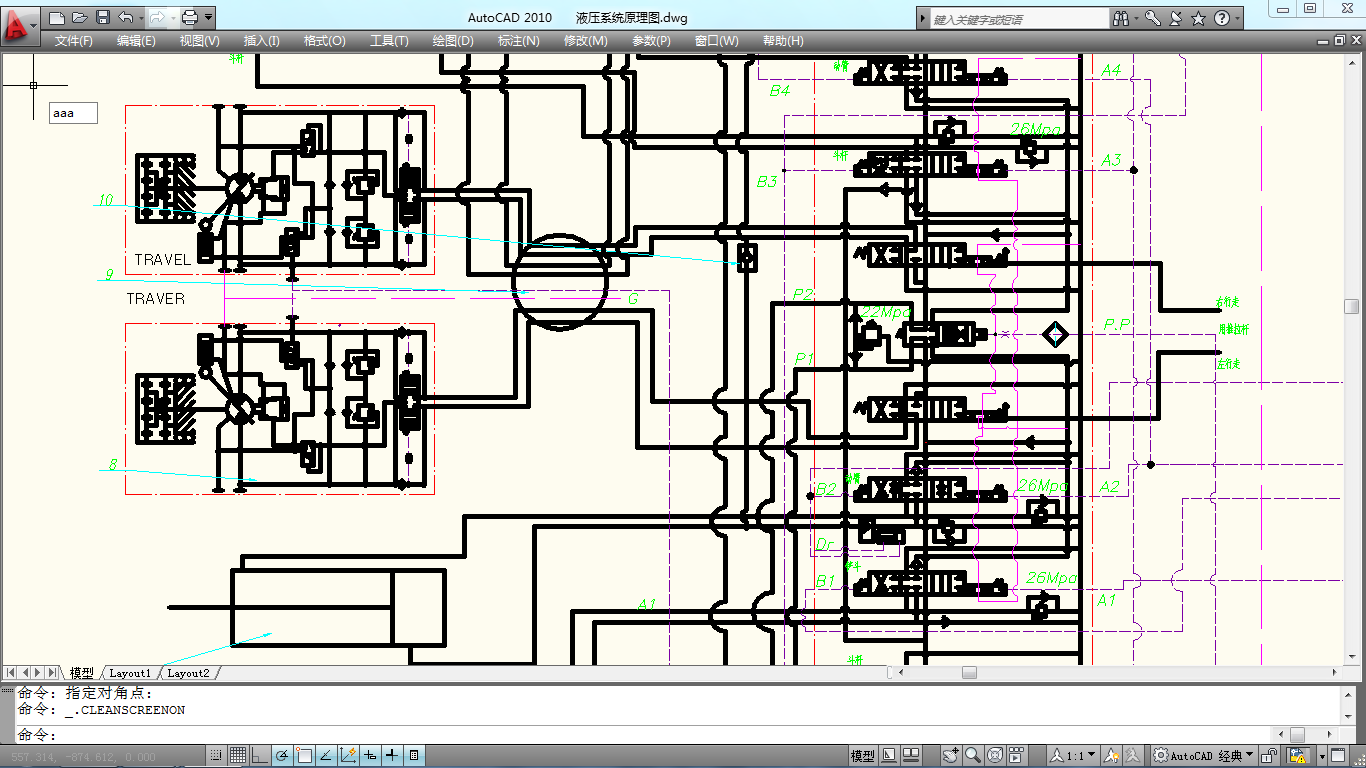Image resolution: width=1366 pixels, height=768 pixels.
Task: Open the SteeringWheels tool in status bar
Action: pos(996,755)
